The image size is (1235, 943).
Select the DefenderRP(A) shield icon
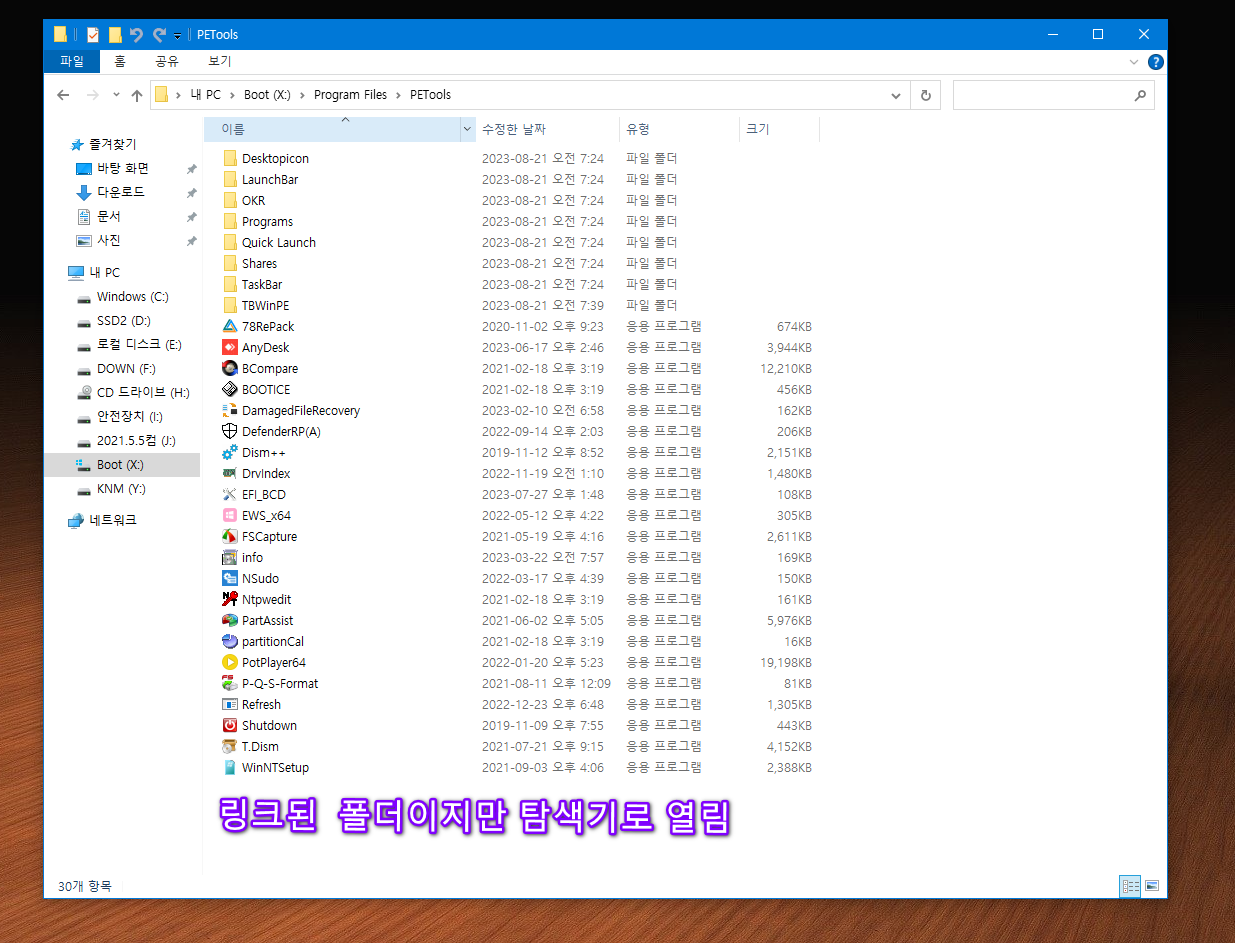(x=230, y=431)
